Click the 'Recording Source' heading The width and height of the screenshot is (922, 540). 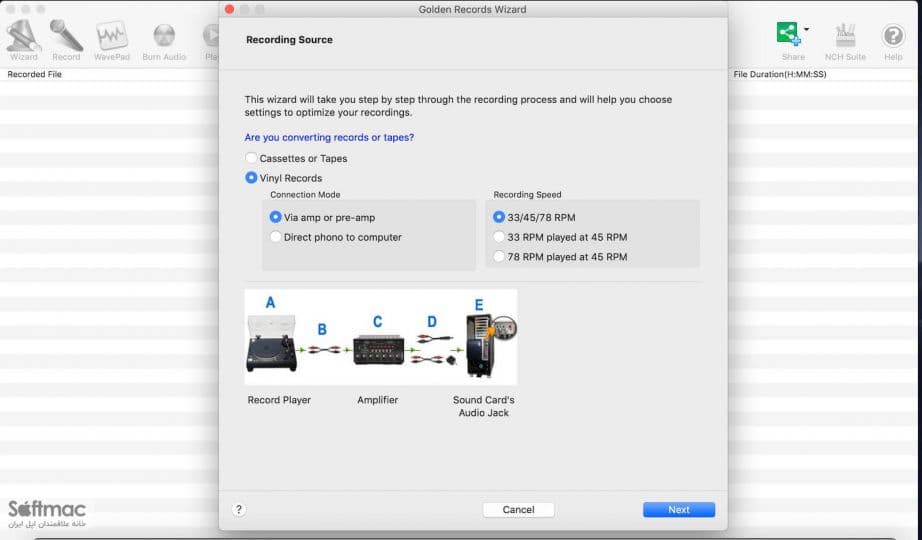point(289,39)
